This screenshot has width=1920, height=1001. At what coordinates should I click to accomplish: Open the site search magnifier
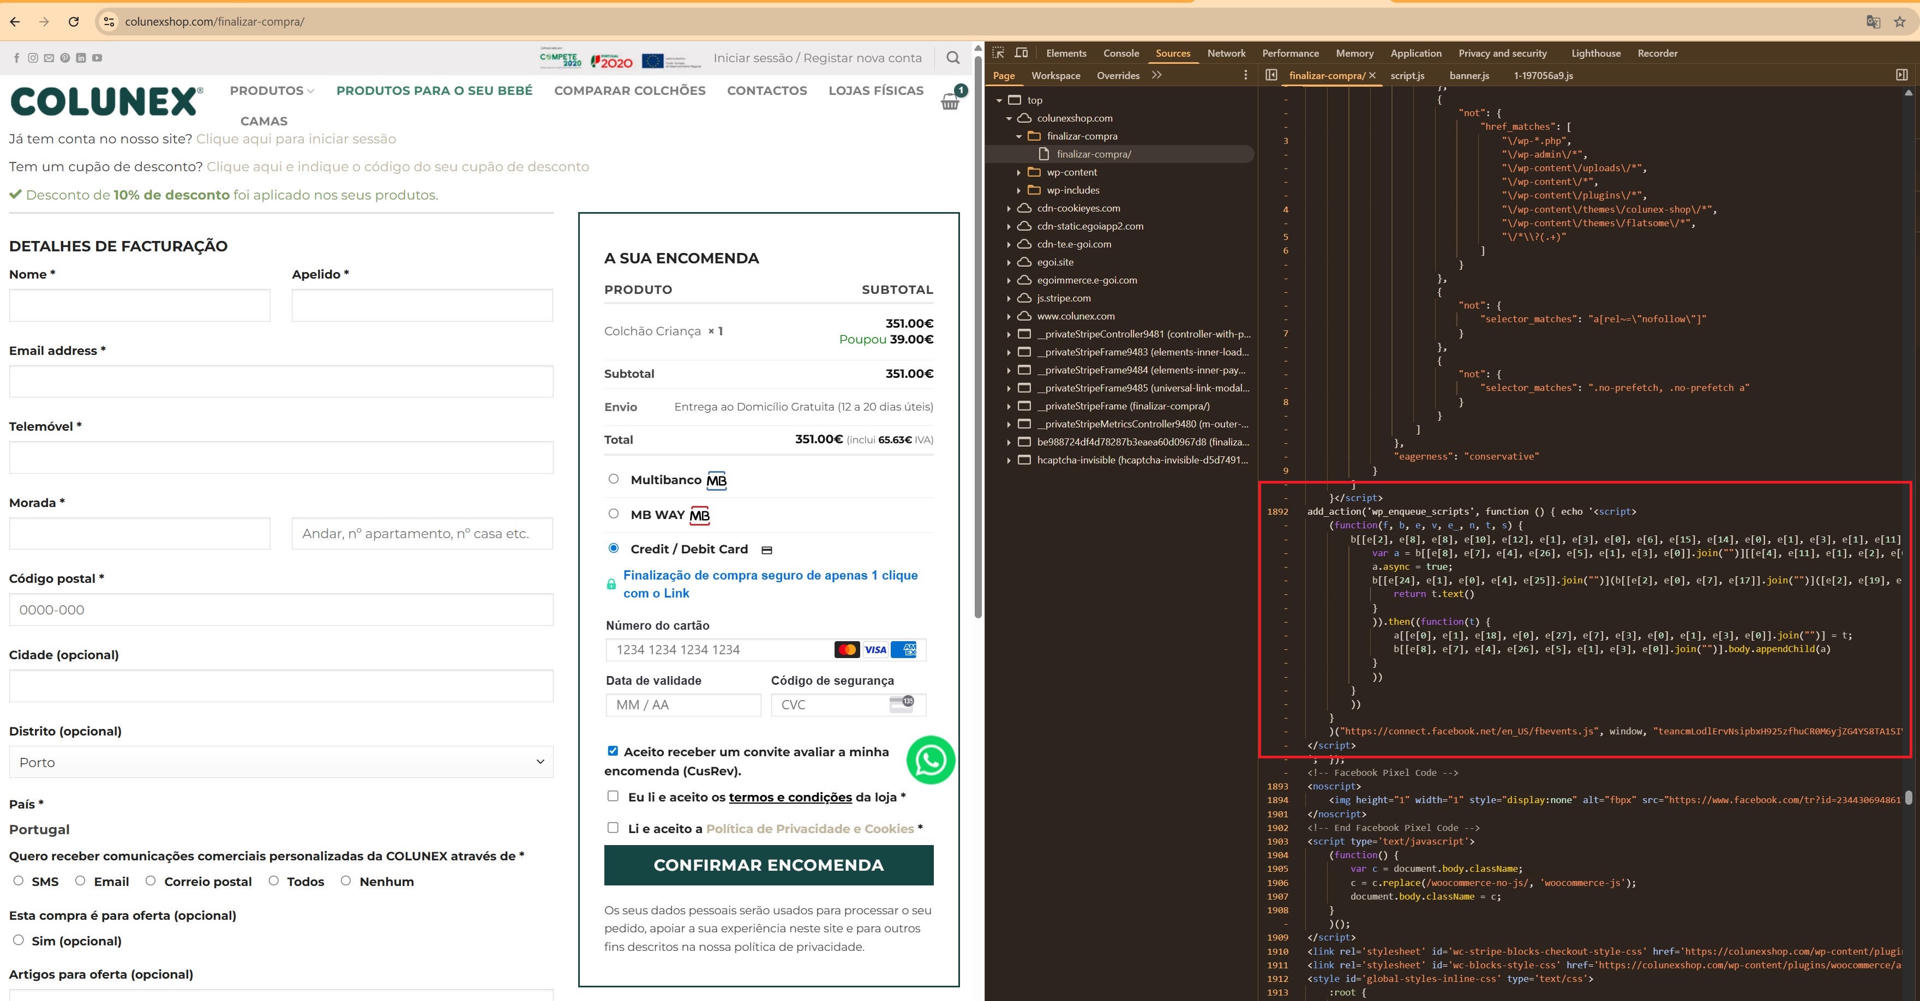pos(953,58)
